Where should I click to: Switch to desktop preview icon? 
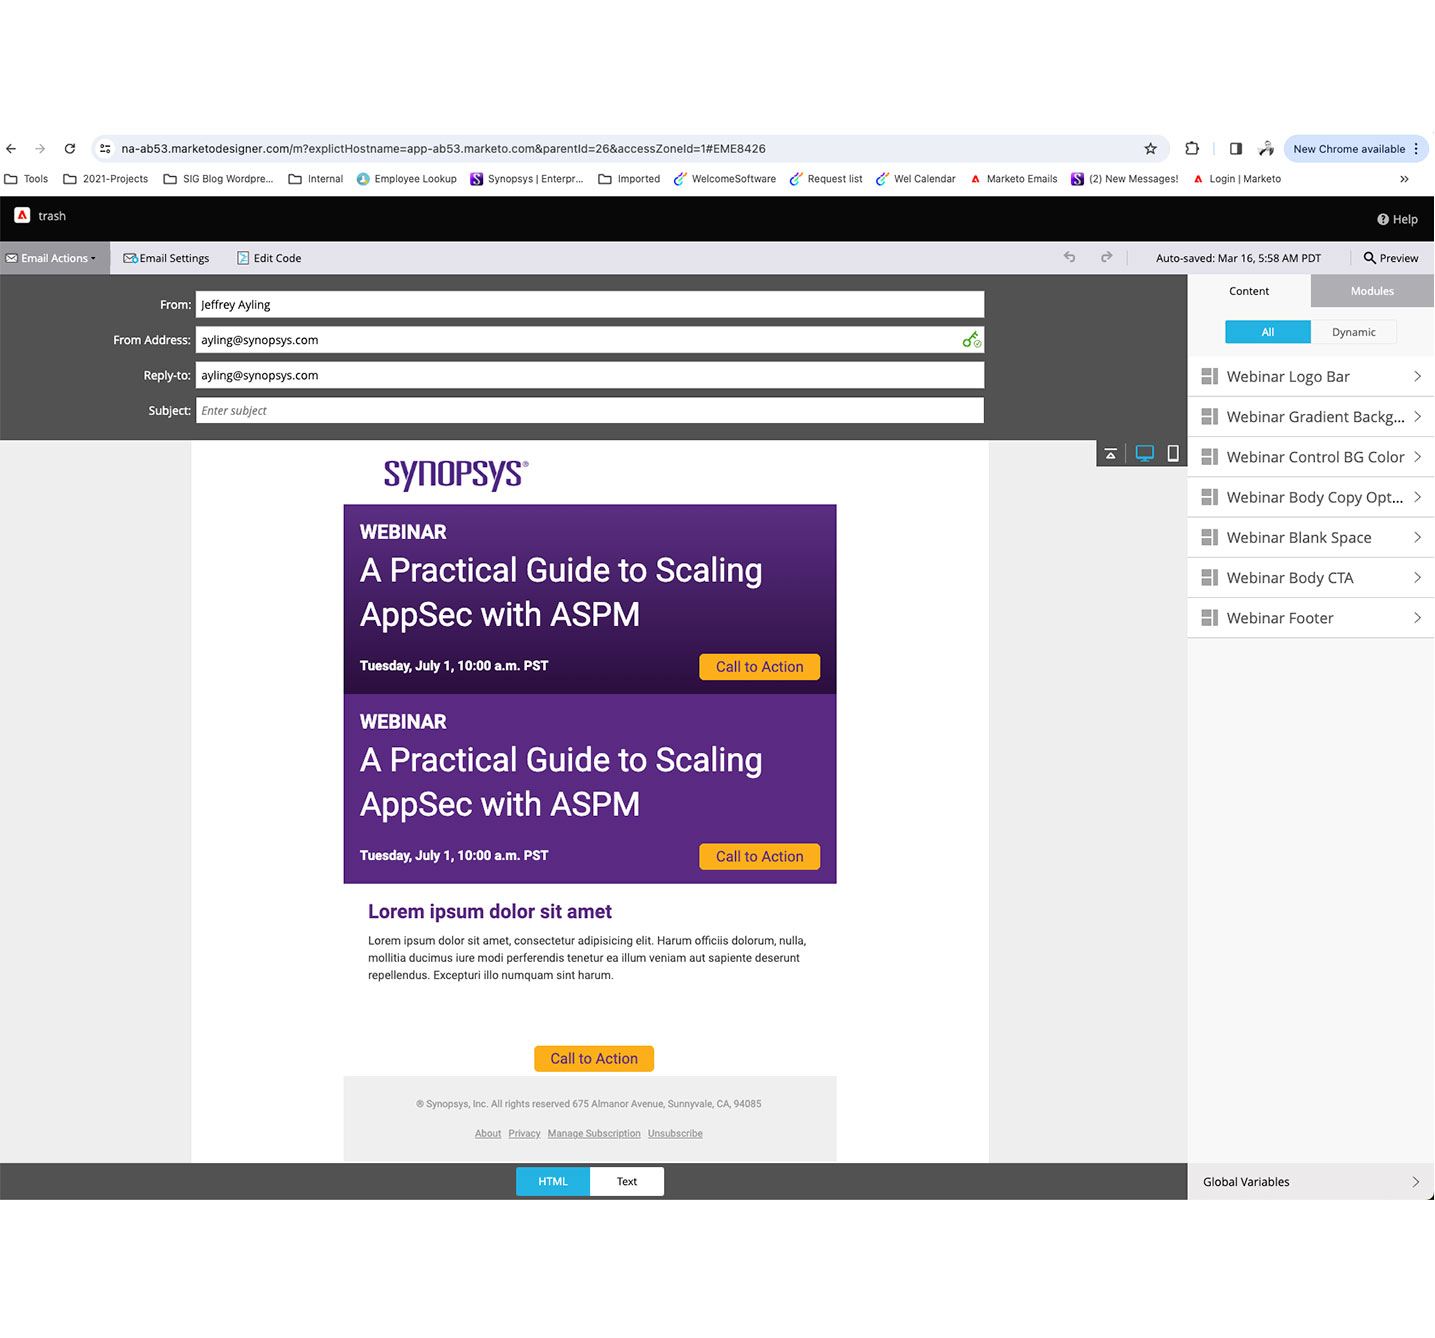(1144, 454)
